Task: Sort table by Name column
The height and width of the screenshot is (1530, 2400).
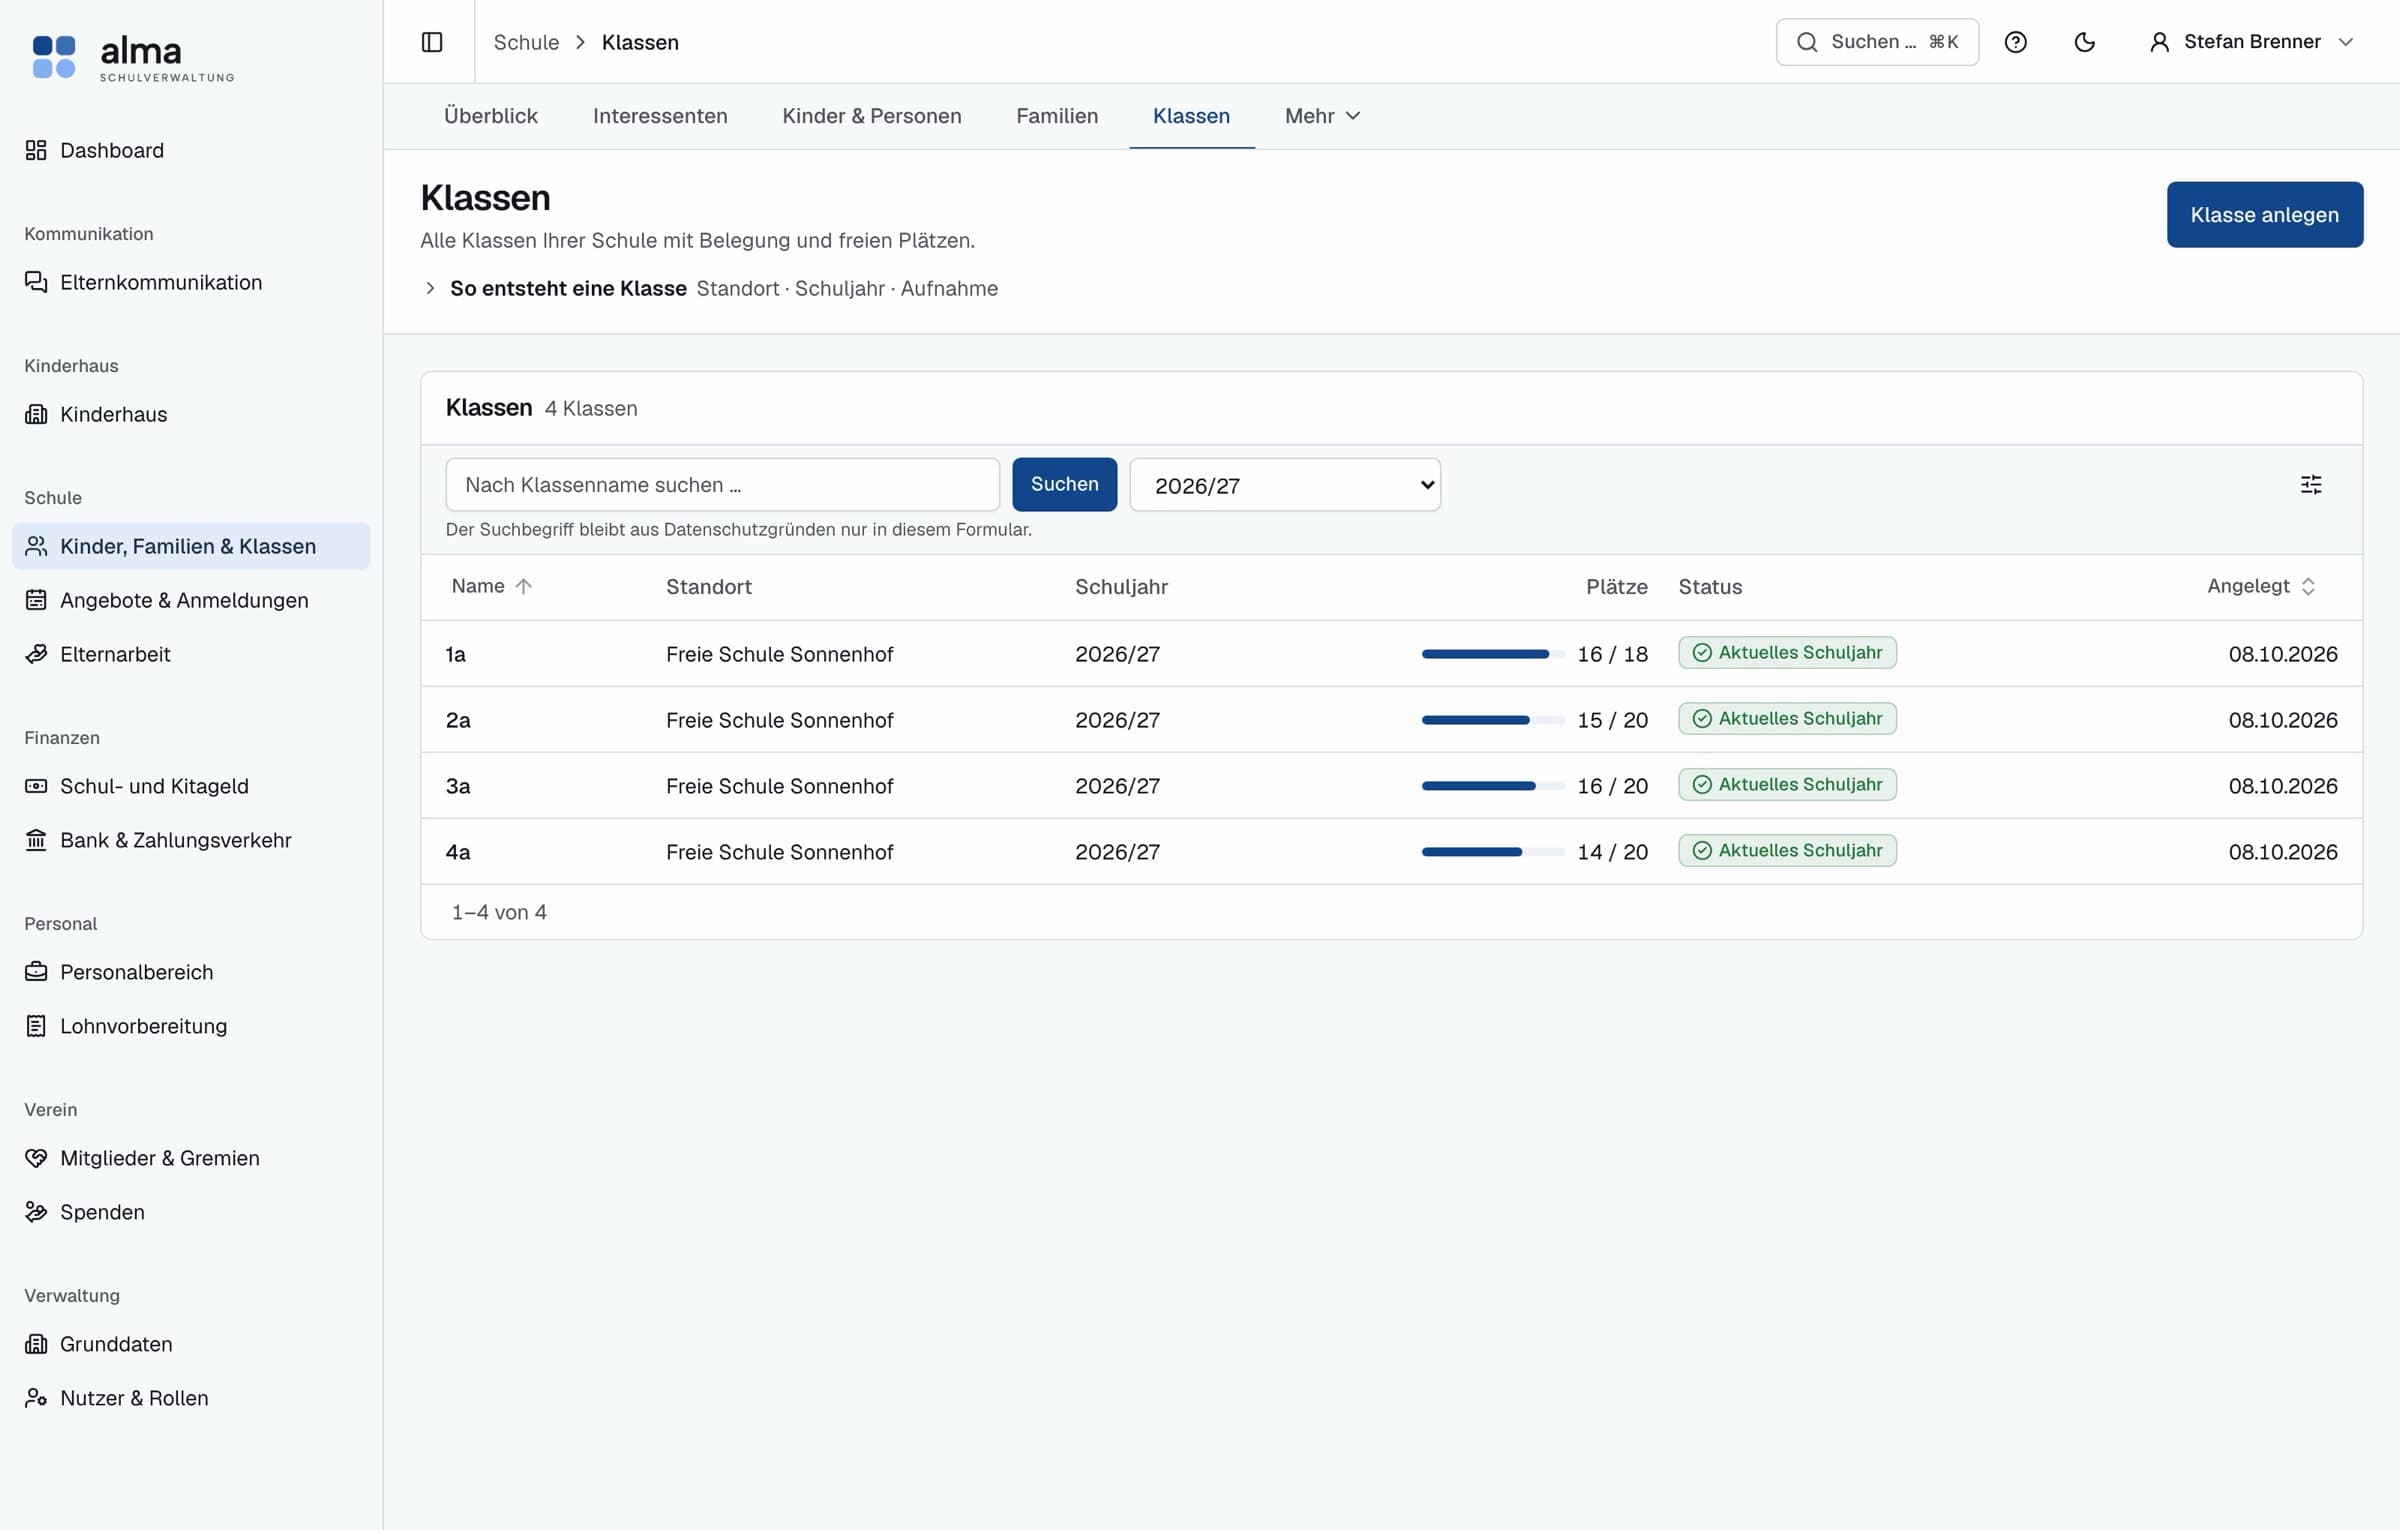Action: pyautogui.click(x=491, y=586)
